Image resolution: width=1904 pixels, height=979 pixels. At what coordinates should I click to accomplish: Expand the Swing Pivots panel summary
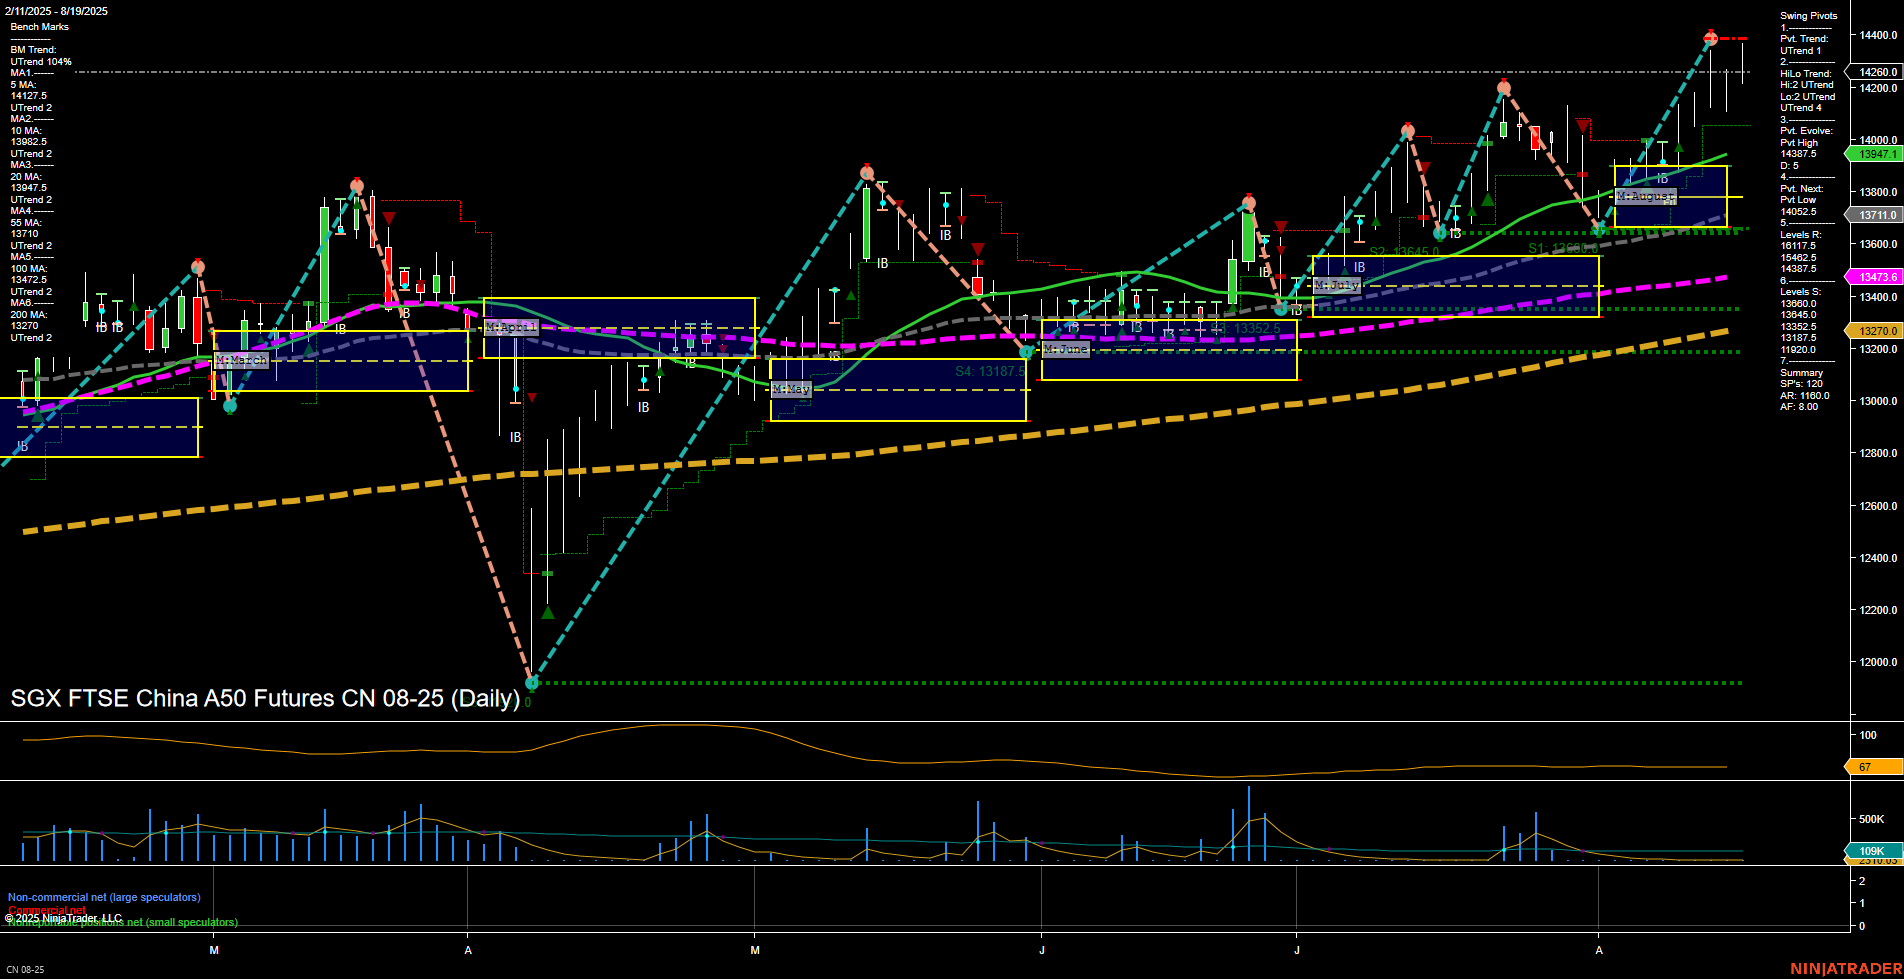[1807, 15]
